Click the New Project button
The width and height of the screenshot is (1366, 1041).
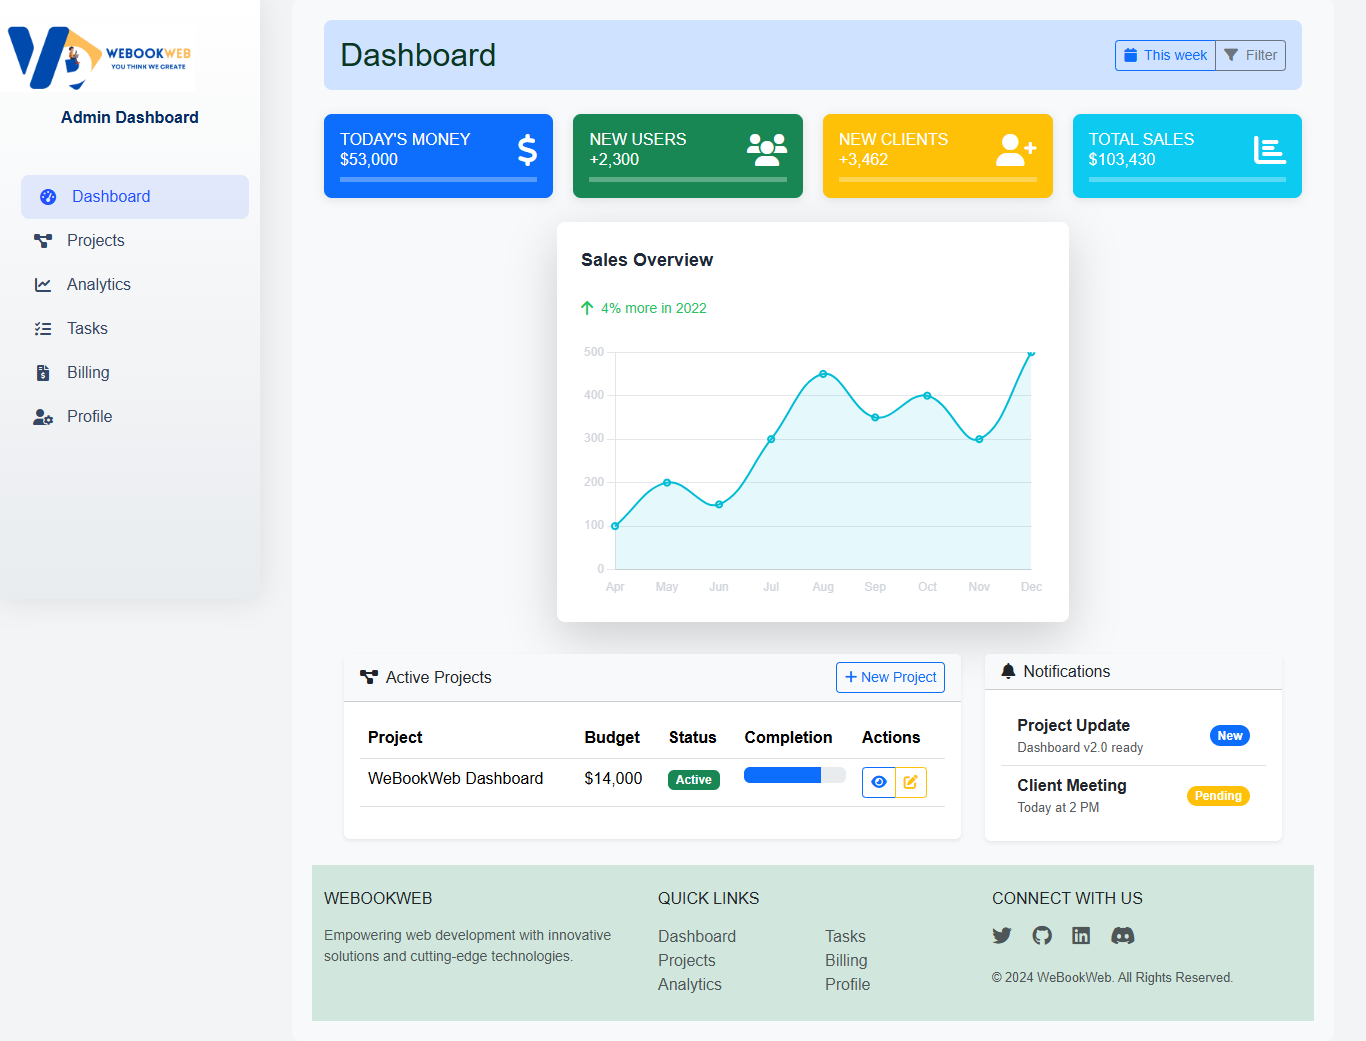pyautogui.click(x=889, y=677)
